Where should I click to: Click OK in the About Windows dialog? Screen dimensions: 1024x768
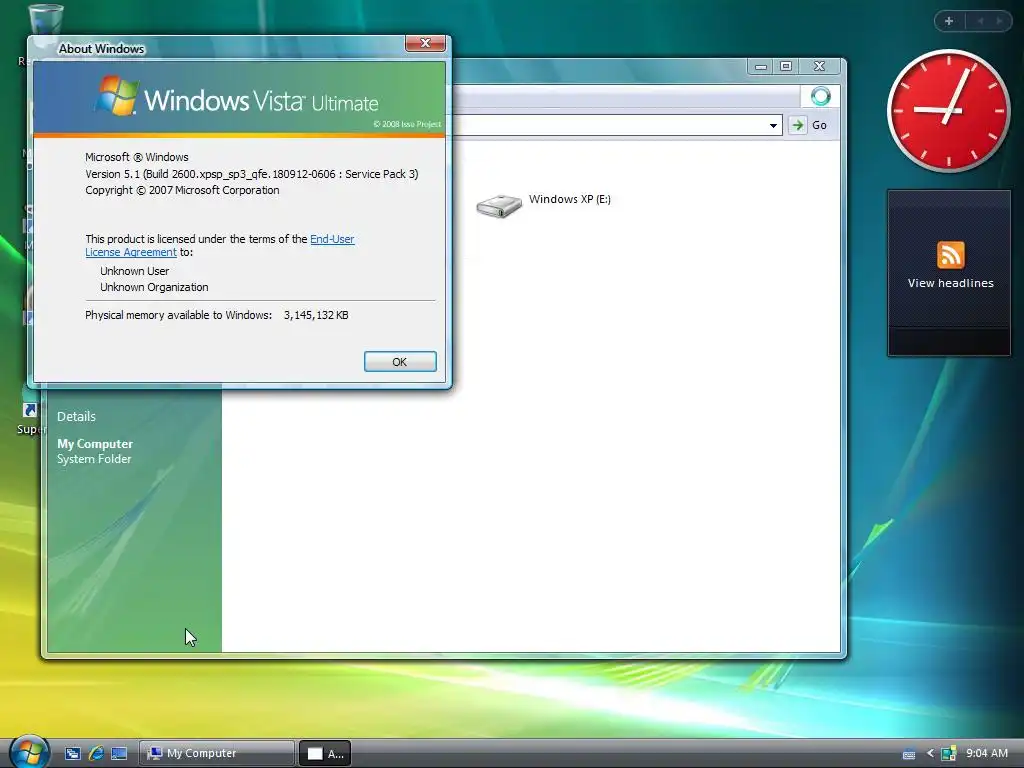pyautogui.click(x=400, y=362)
